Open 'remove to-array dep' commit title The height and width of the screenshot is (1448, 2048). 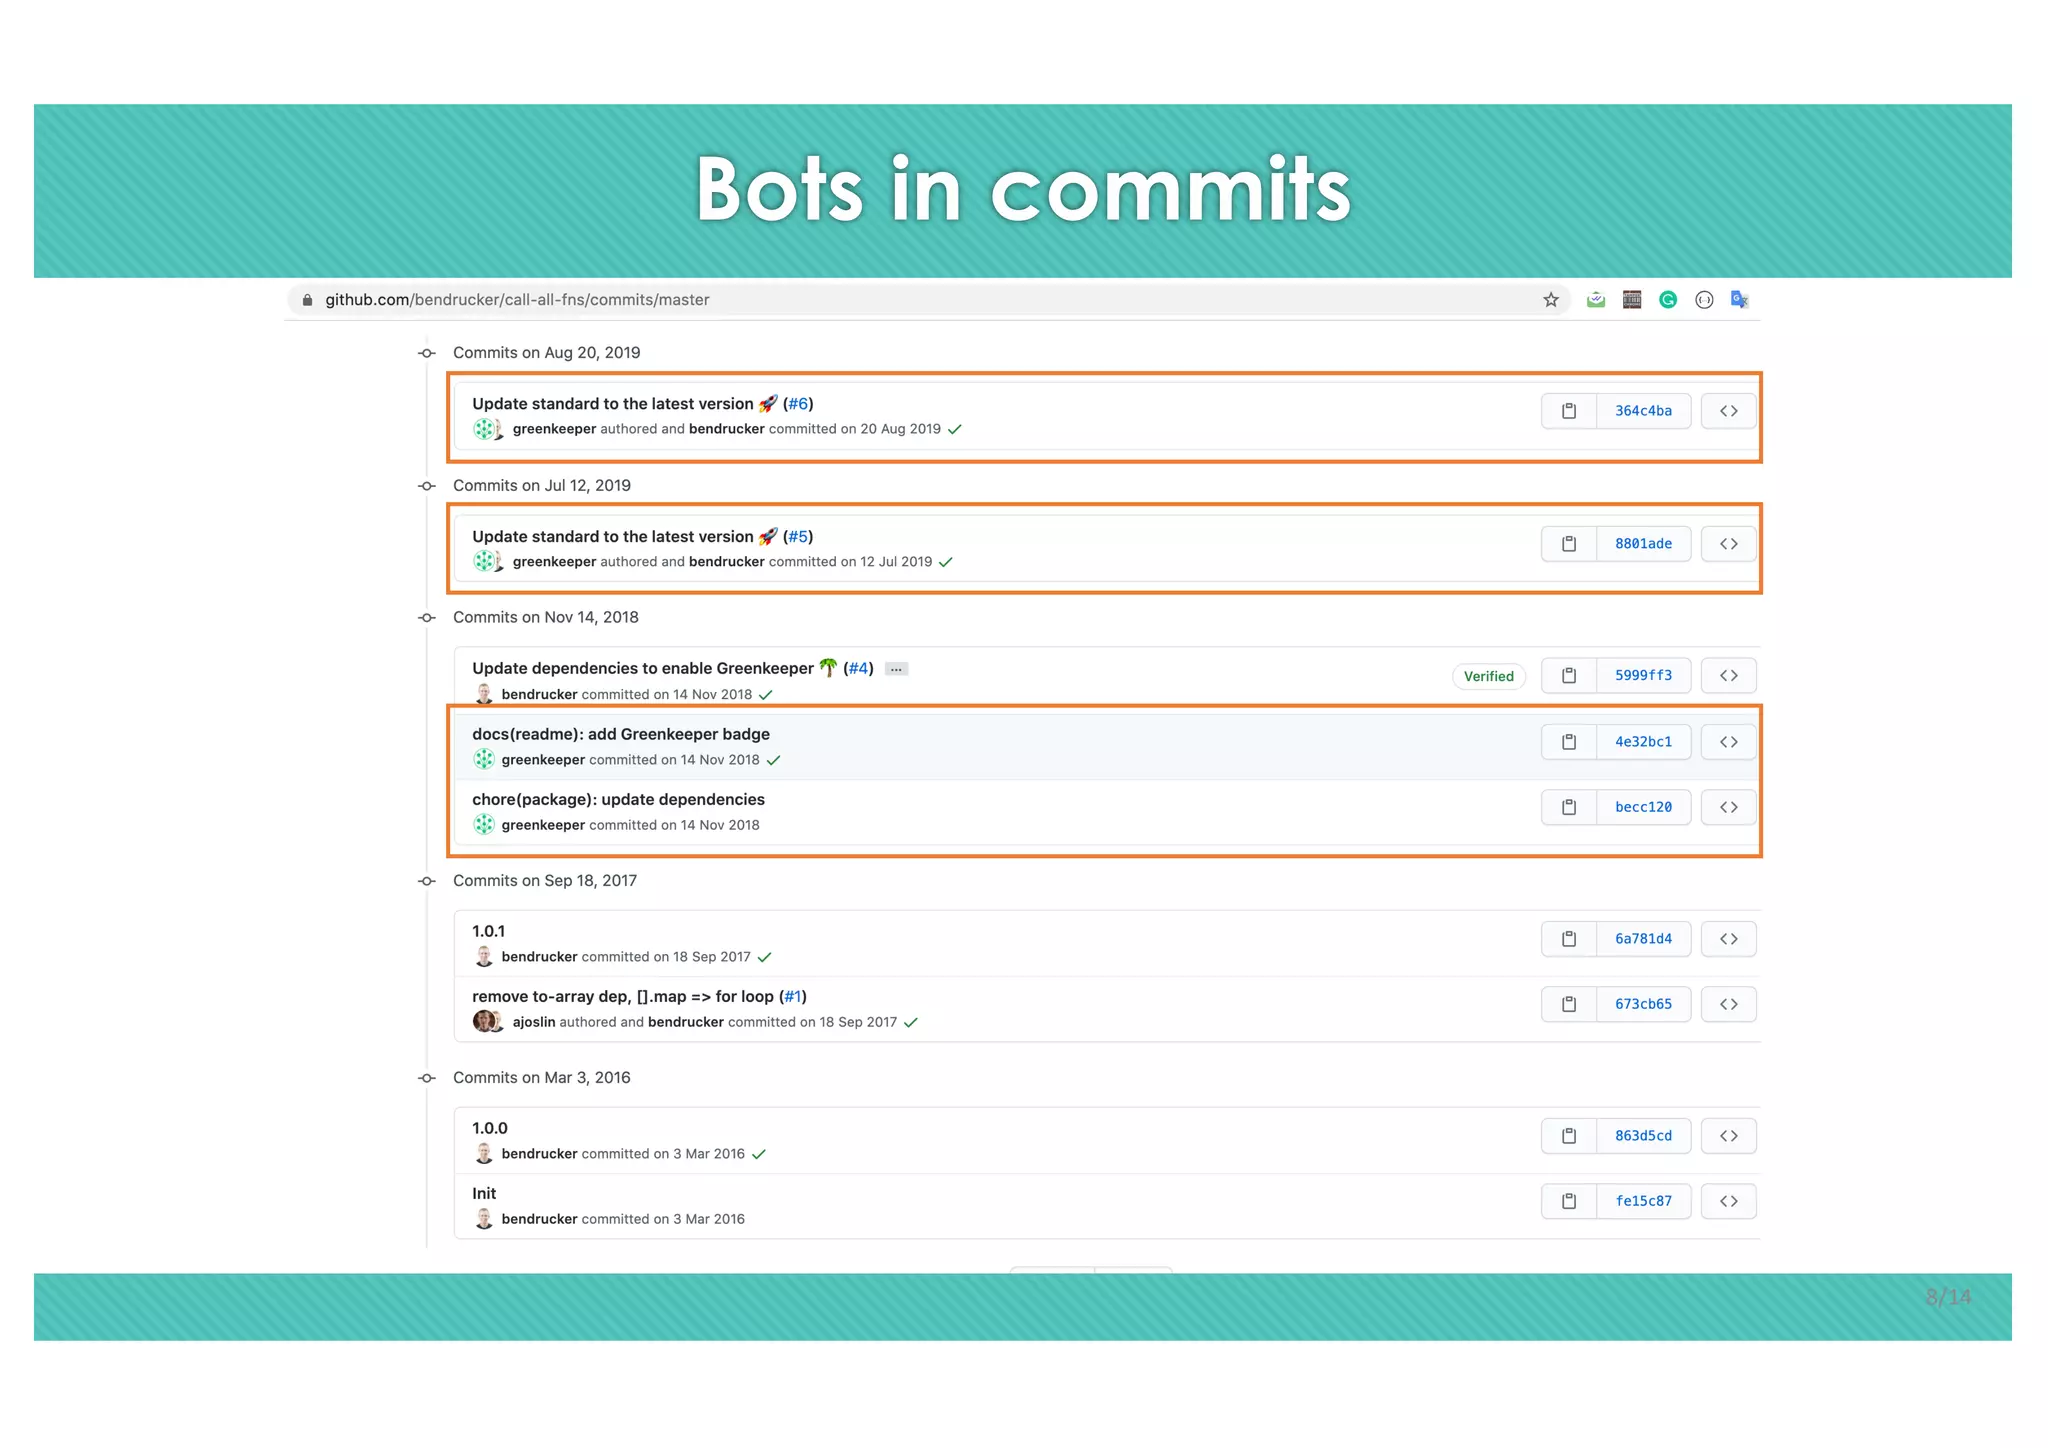point(623,997)
